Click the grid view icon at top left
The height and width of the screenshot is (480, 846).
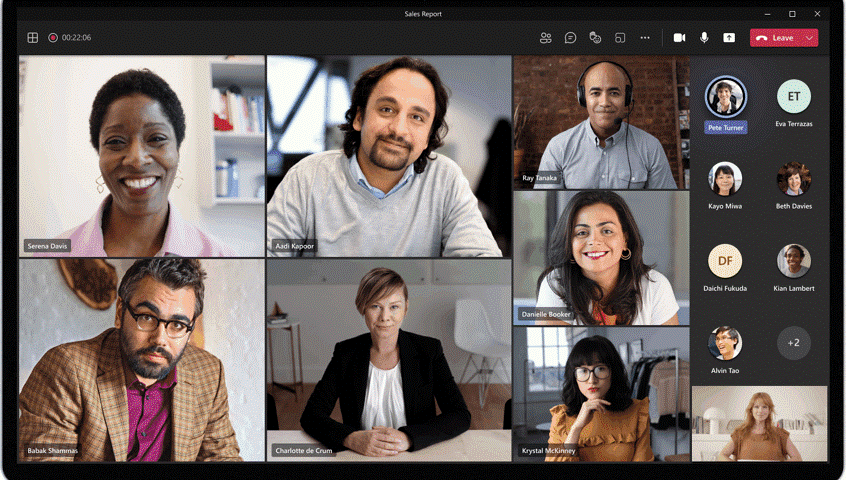click(33, 38)
